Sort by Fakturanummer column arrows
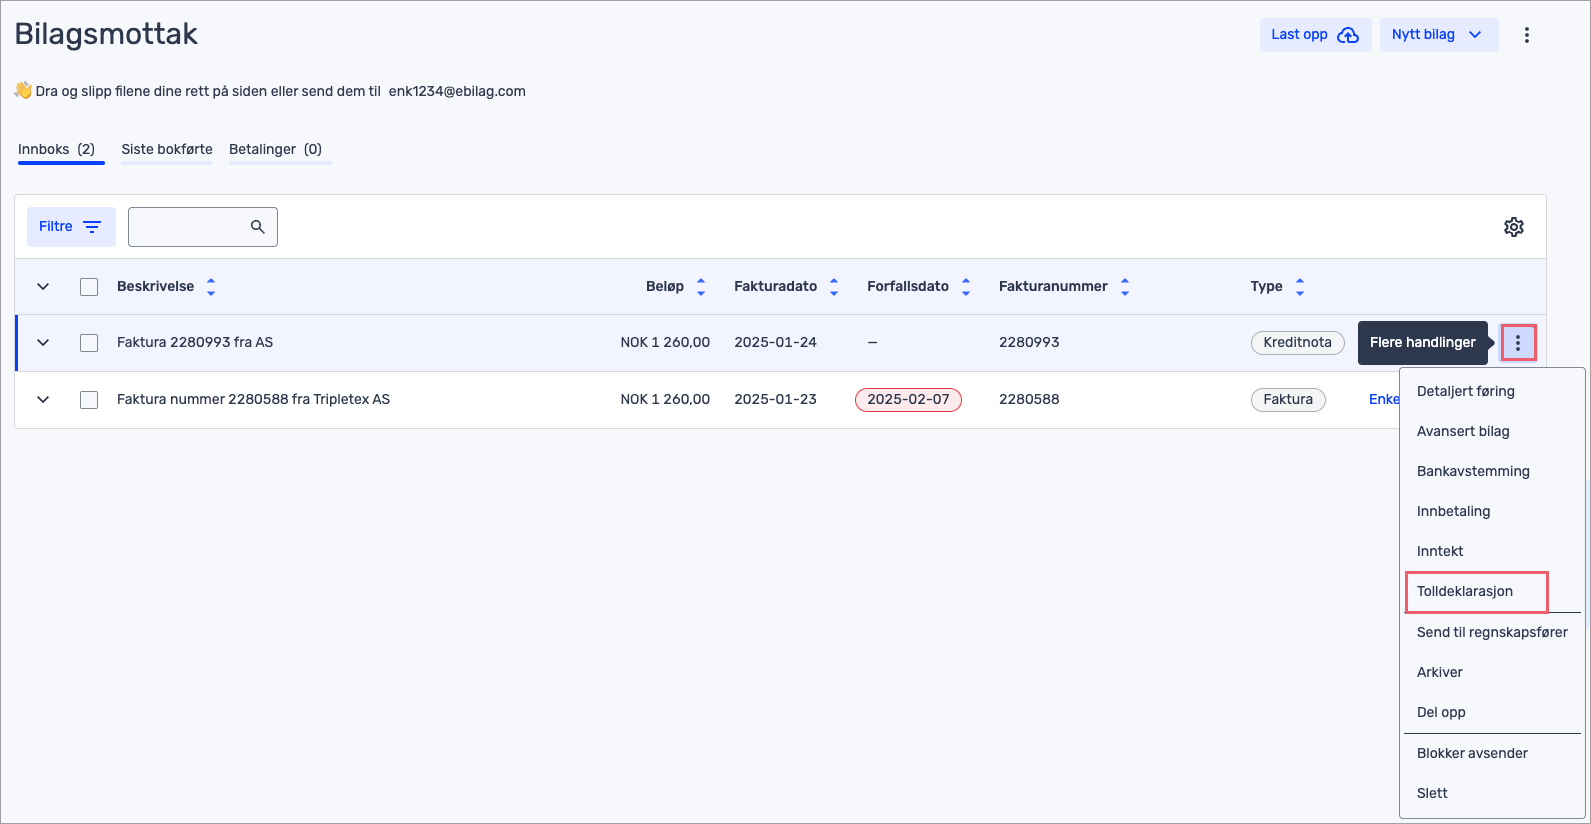 [1125, 287]
